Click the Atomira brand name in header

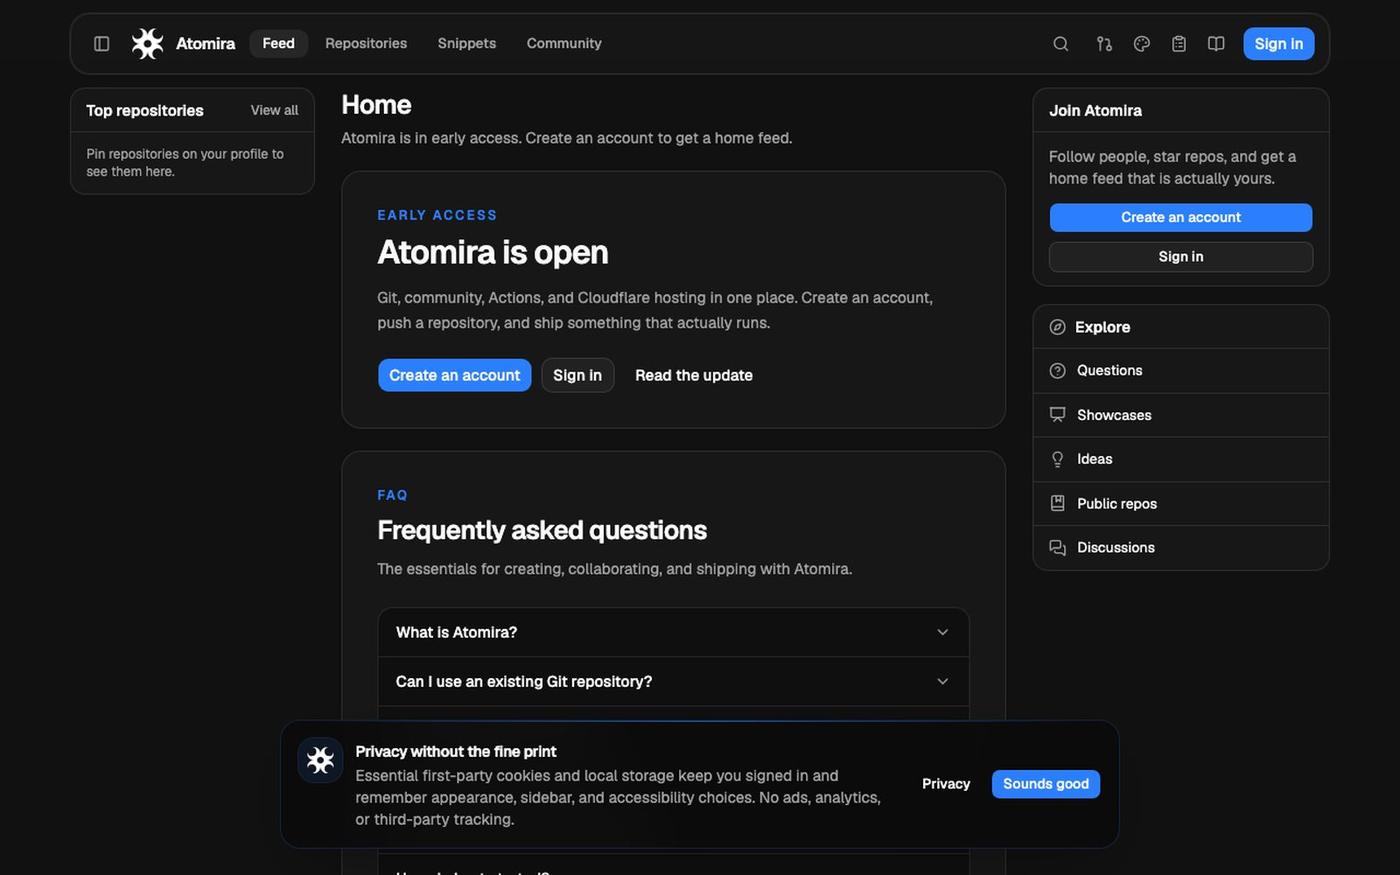coord(205,44)
